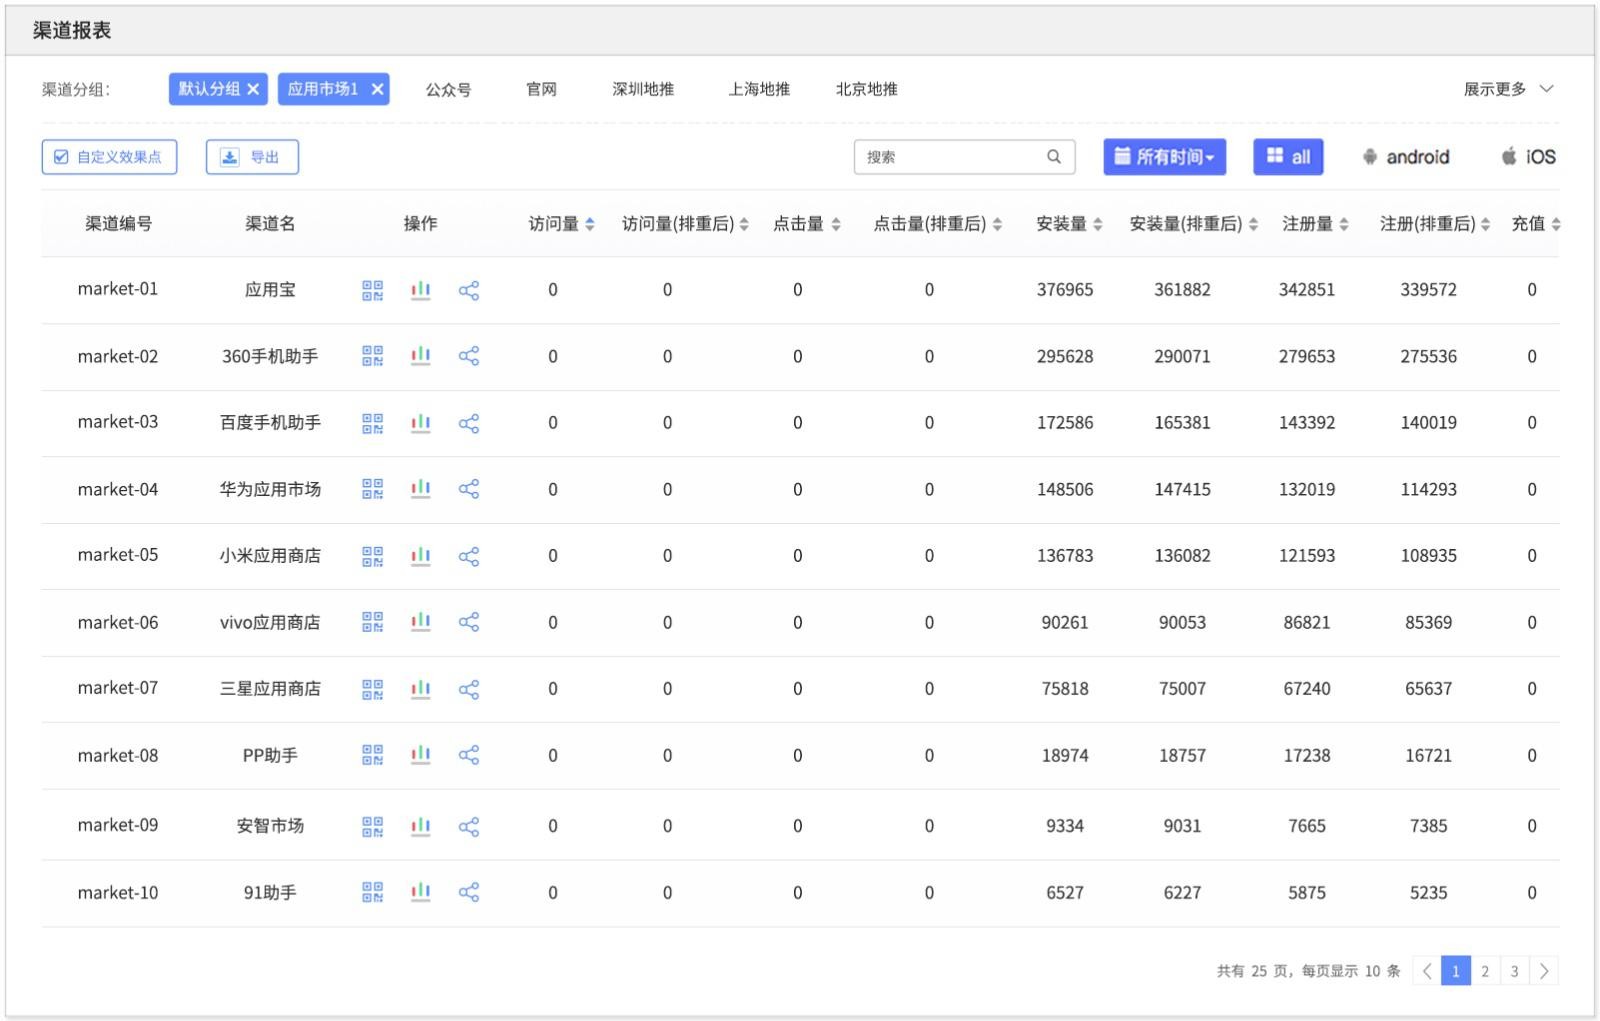Open QR code for 360手机助手 row
Viewport: 1600px width, 1021px height.
pyautogui.click(x=372, y=356)
